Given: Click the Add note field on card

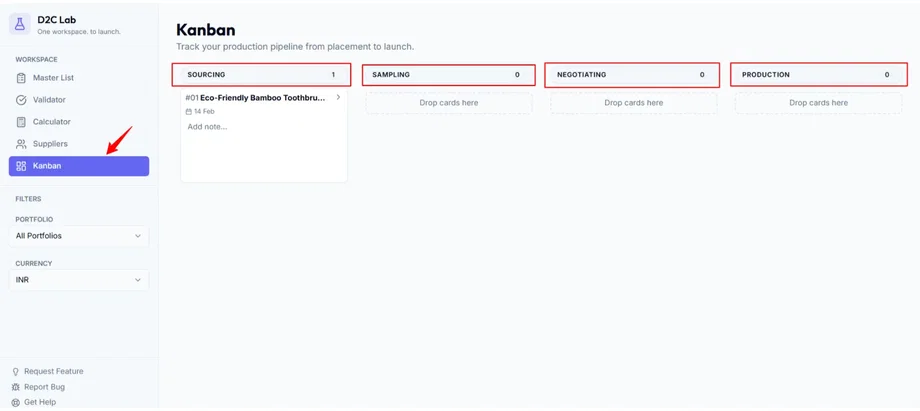Looking at the screenshot, I should point(208,127).
